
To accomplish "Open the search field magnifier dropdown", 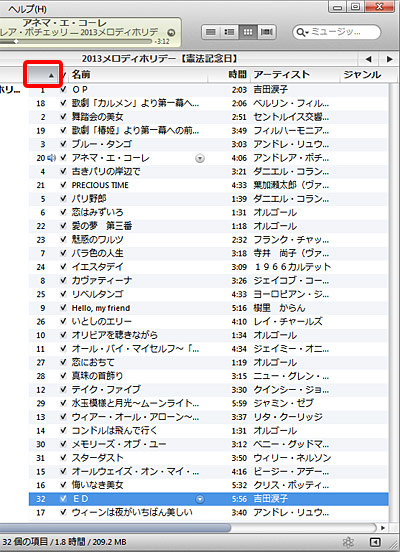I will 302,32.
